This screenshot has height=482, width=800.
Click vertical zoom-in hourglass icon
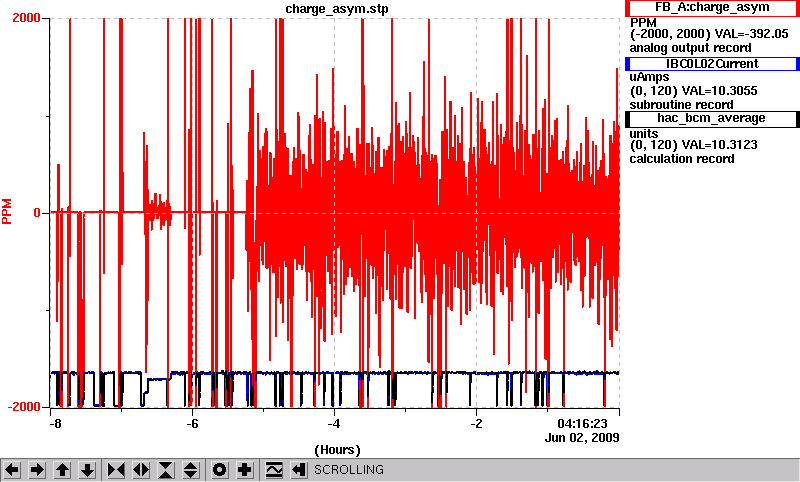tap(166, 470)
